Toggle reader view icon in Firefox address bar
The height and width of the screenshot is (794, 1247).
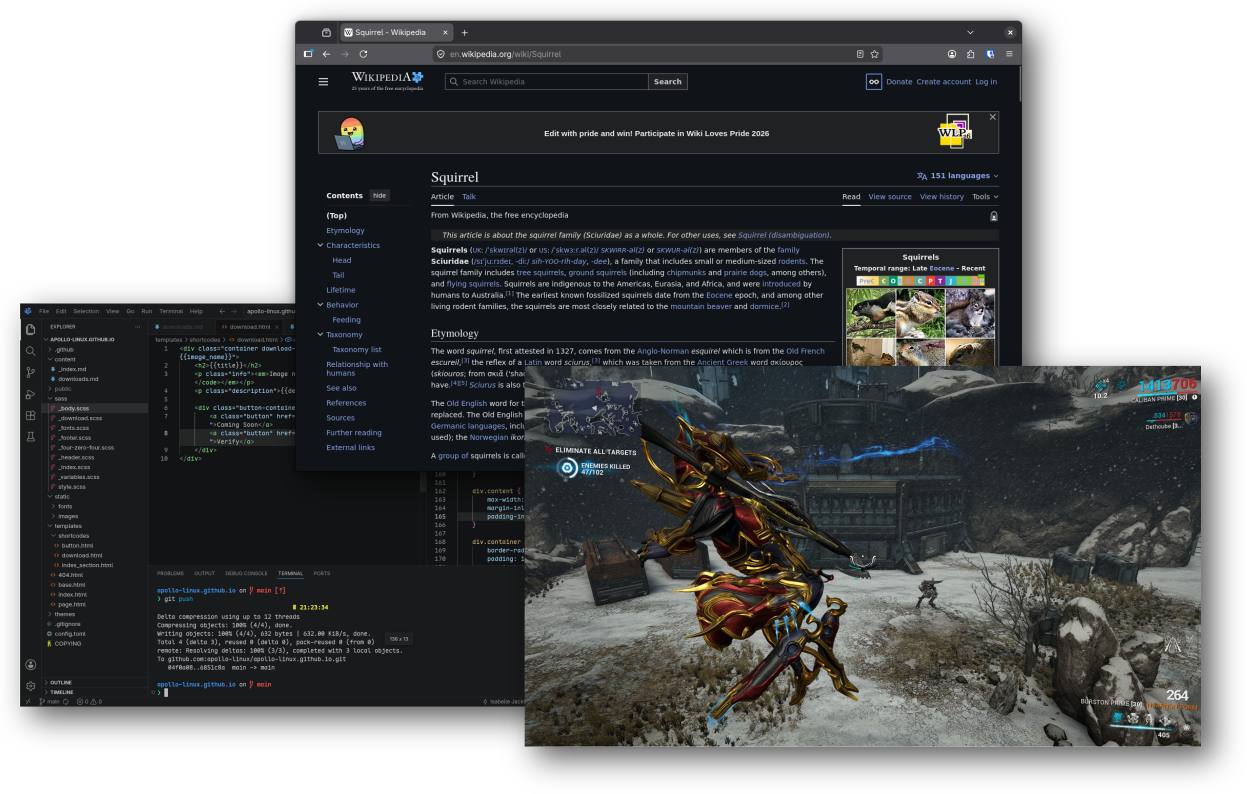pos(859,54)
